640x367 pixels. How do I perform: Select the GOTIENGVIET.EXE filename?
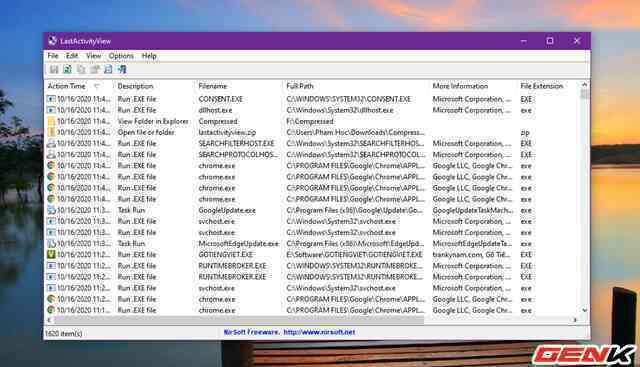[225, 255]
